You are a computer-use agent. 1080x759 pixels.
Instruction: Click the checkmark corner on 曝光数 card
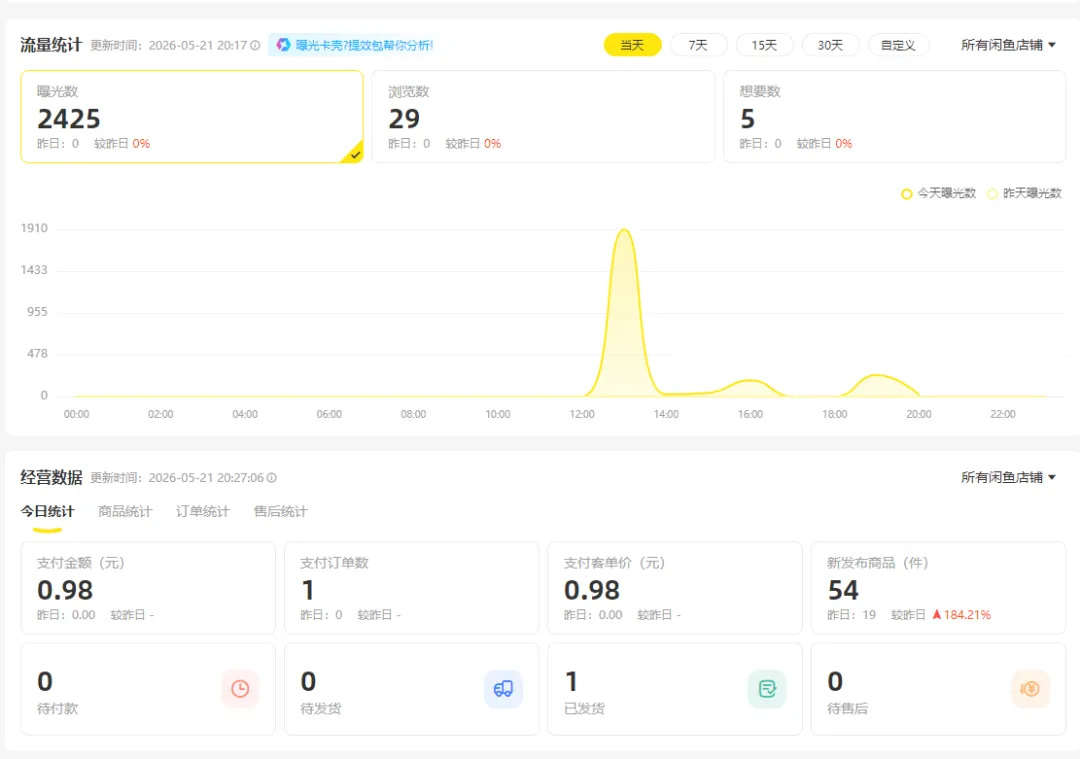tap(354, 154)
